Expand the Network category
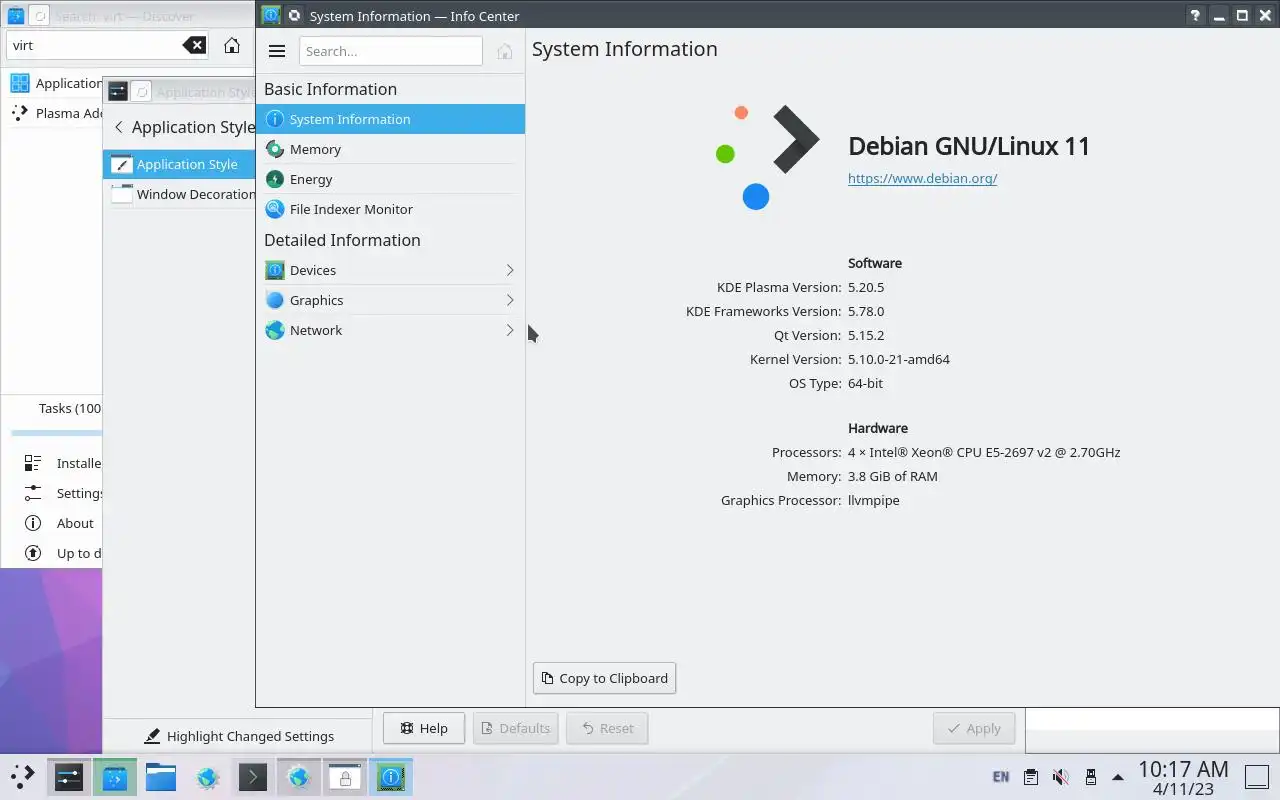This screenshot has height=800, width=1280. coord(390,330)
